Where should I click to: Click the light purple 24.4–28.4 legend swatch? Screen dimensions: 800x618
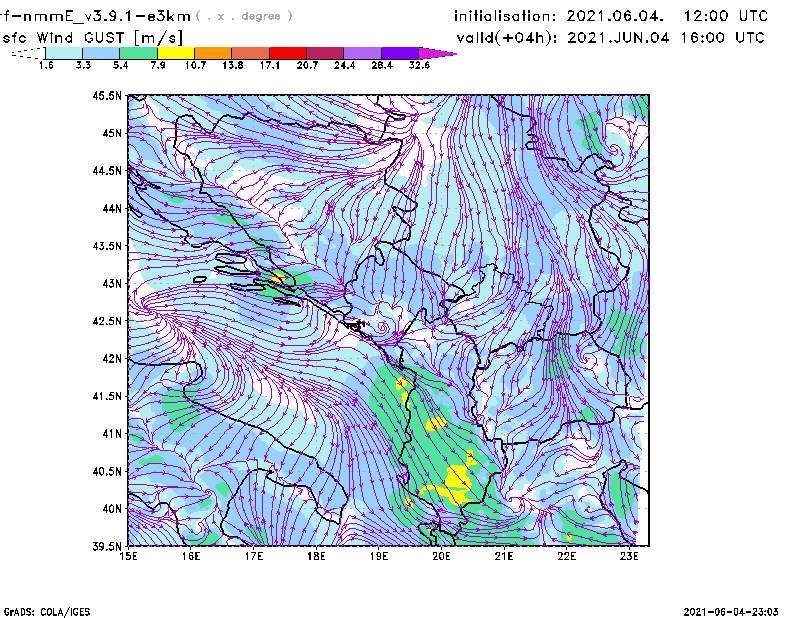(x=362, y=53)
